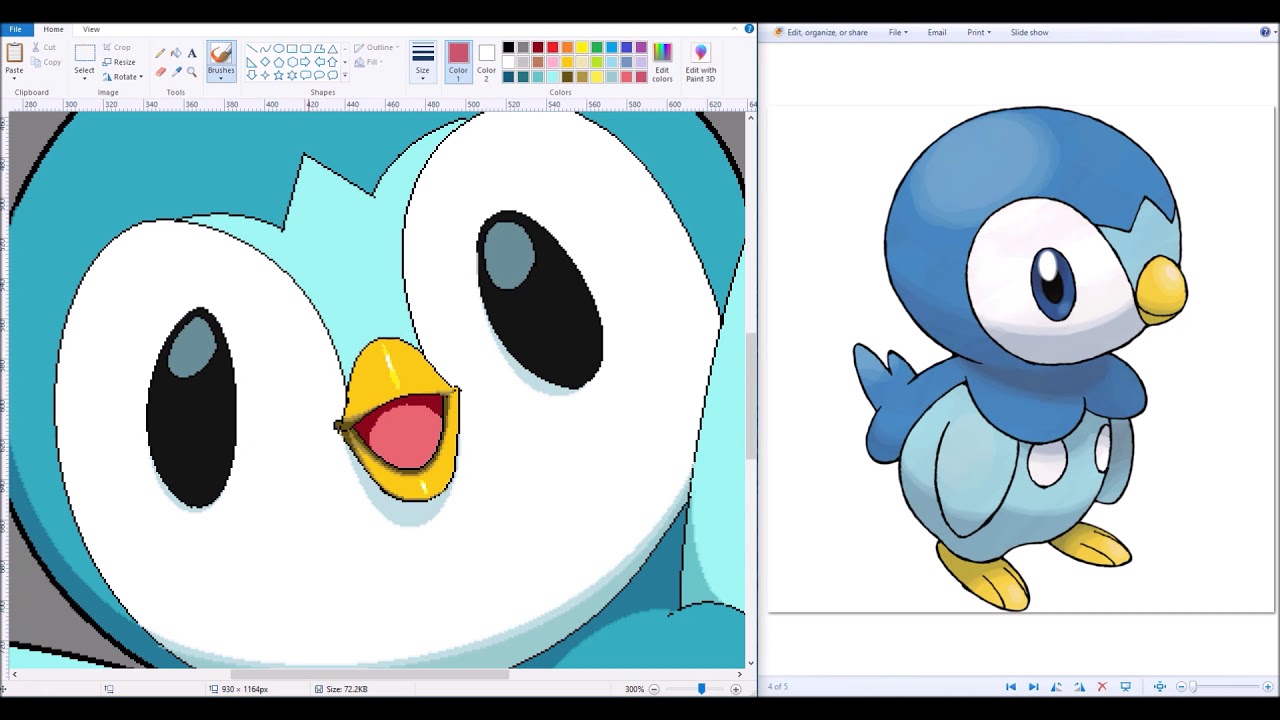1280x720 pixels.
Task: Select the Eraser tool in Paint
Action: pyautogui.click(x=160, y=72)
